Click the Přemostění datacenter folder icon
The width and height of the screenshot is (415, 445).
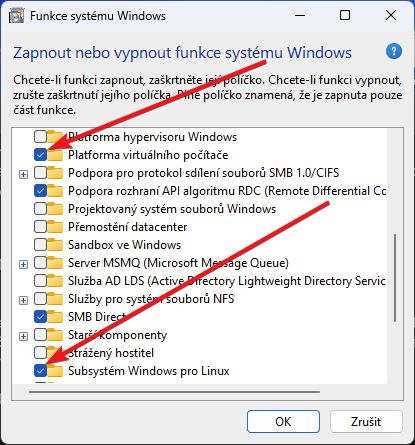(55, 227)
